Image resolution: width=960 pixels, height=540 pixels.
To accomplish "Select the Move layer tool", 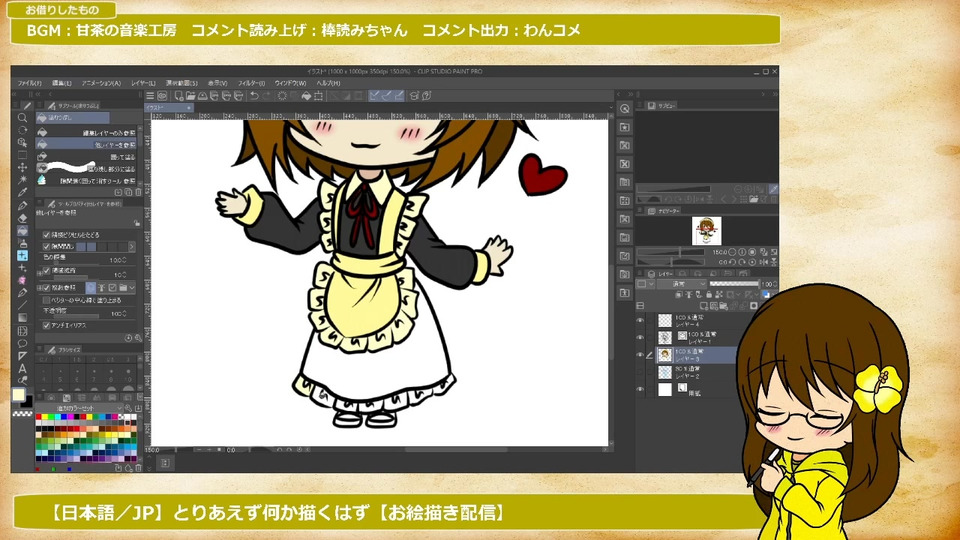I will [23, 167].
